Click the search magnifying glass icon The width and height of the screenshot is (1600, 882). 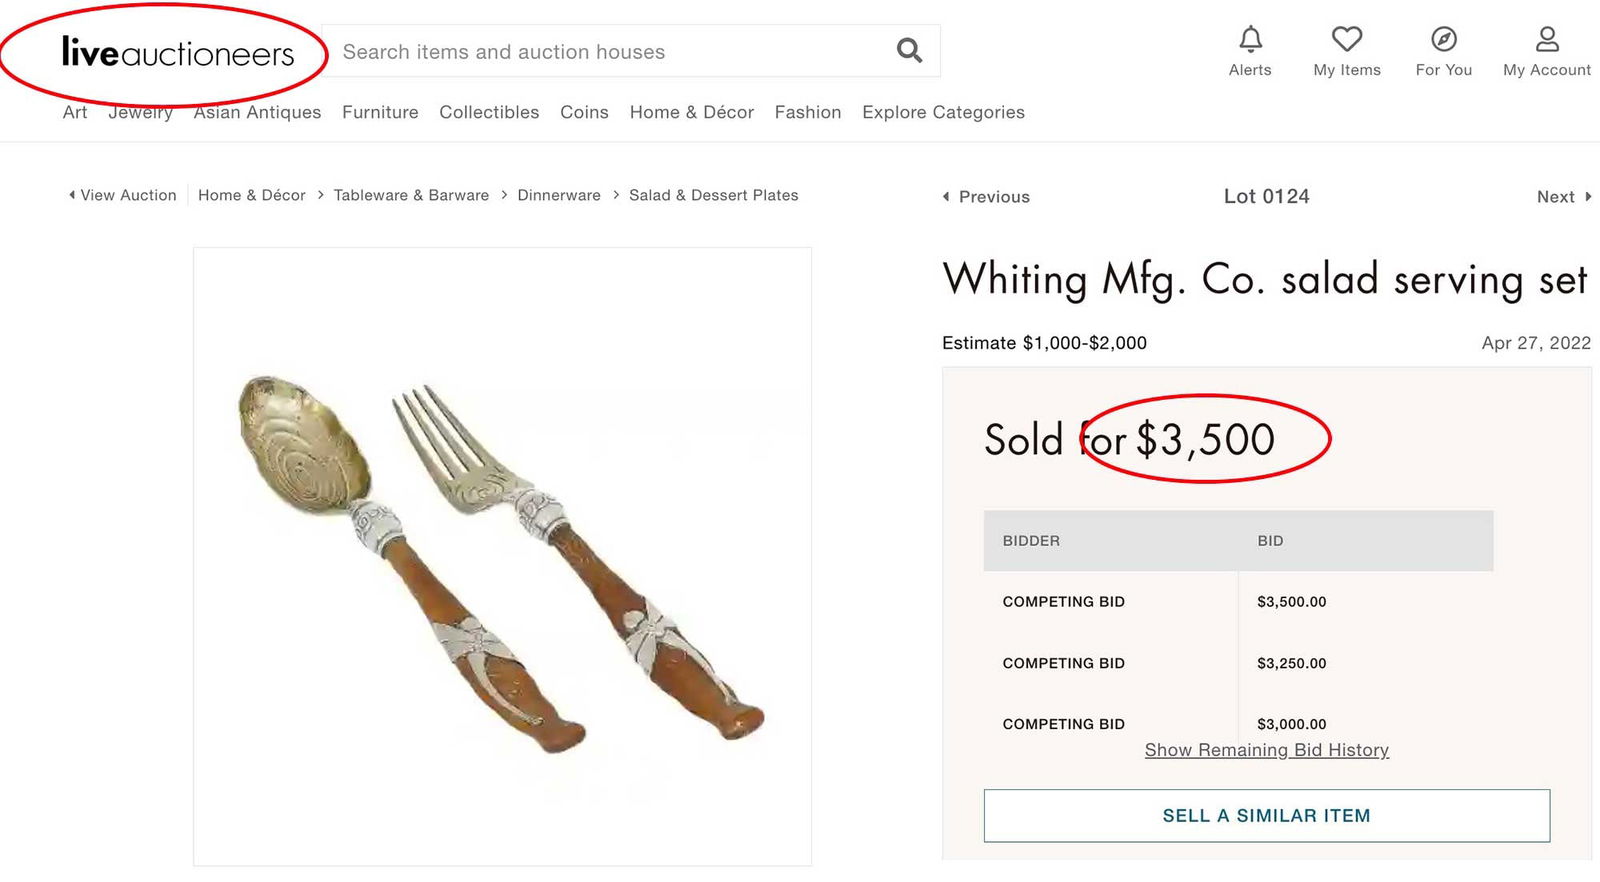click(x=908, y=50)
